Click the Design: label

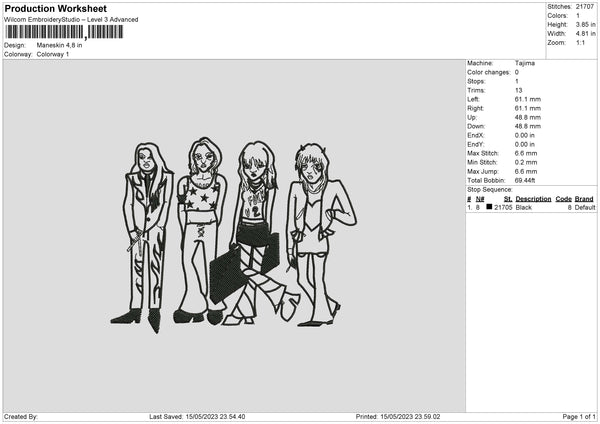[x=15, y=45]
